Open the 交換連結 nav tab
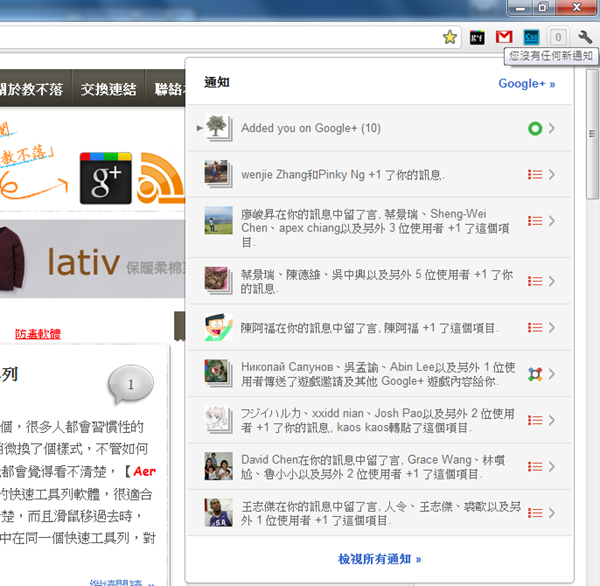This screenshot has height=586, width=600. [x=108, y=88]
